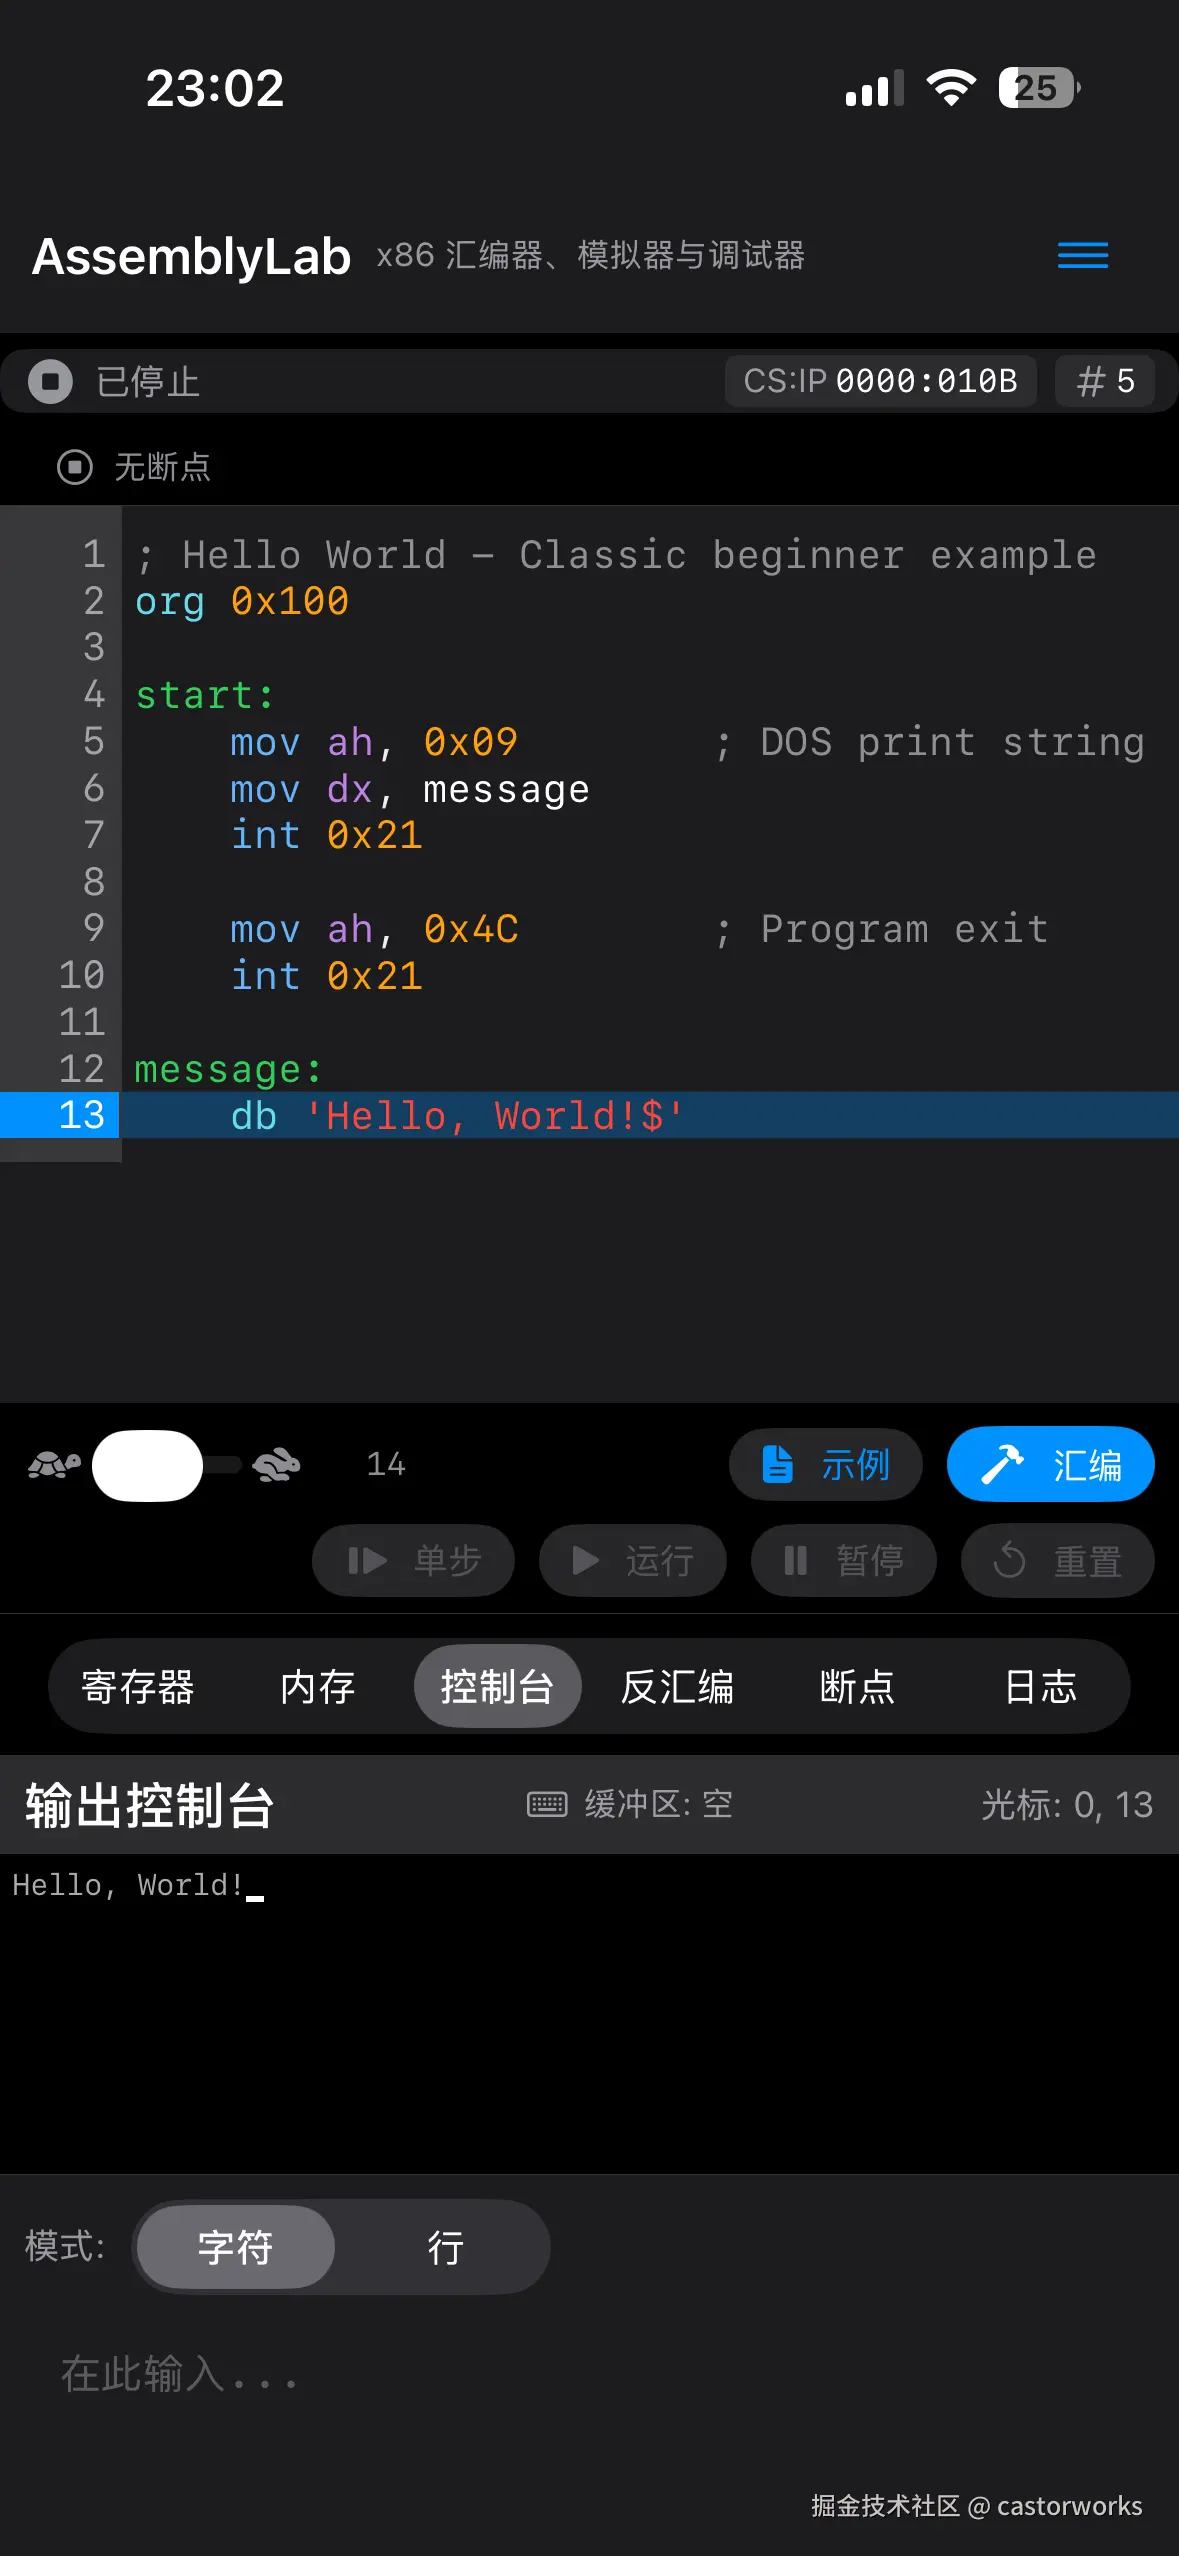1179x2556 pixels.
Task: Click the 单步 step button
Action: click(413, 1560)
